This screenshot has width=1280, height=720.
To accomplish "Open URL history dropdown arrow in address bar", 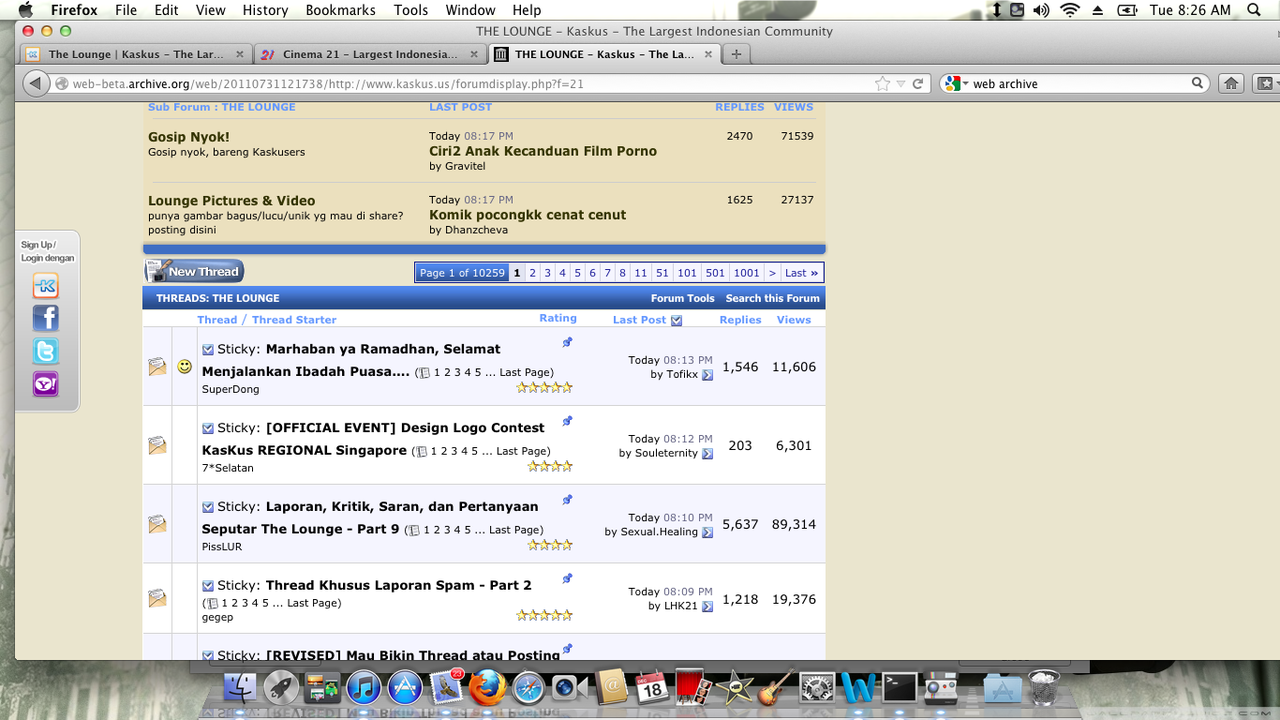I will click(x=901, y=84).
